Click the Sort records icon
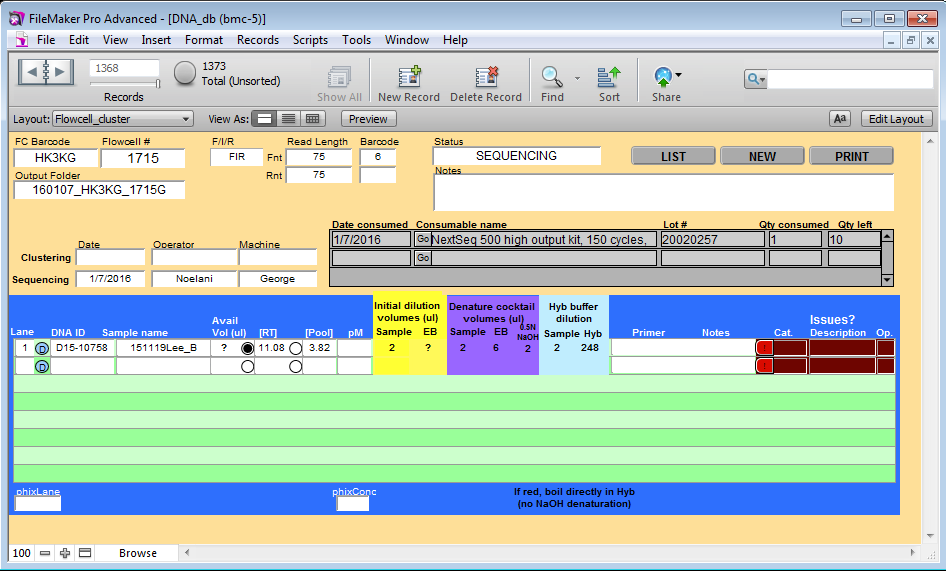 pyautogui.click(x=609, y=77)
